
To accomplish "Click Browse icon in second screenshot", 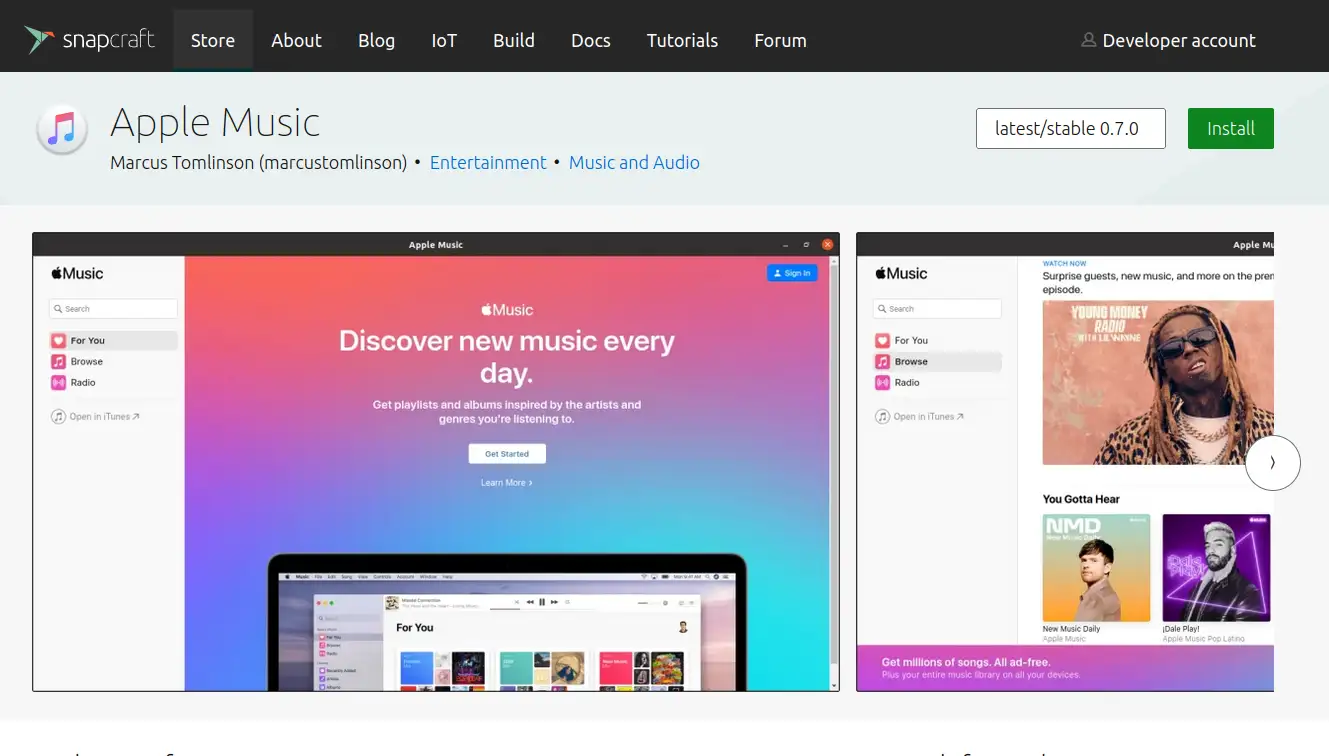I will coord(883,361).
